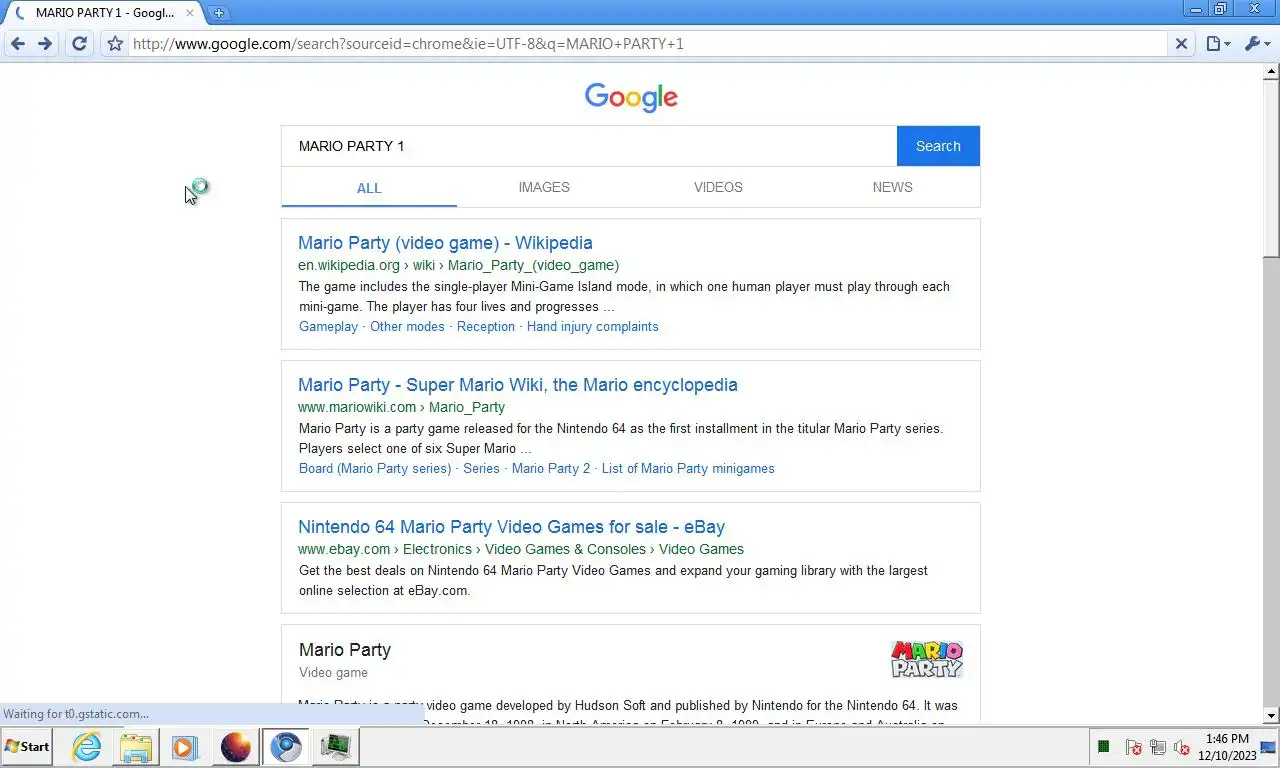Click the Show desktop tray icon
This screenshot has width=1280, height=768.
point(1268,747)
